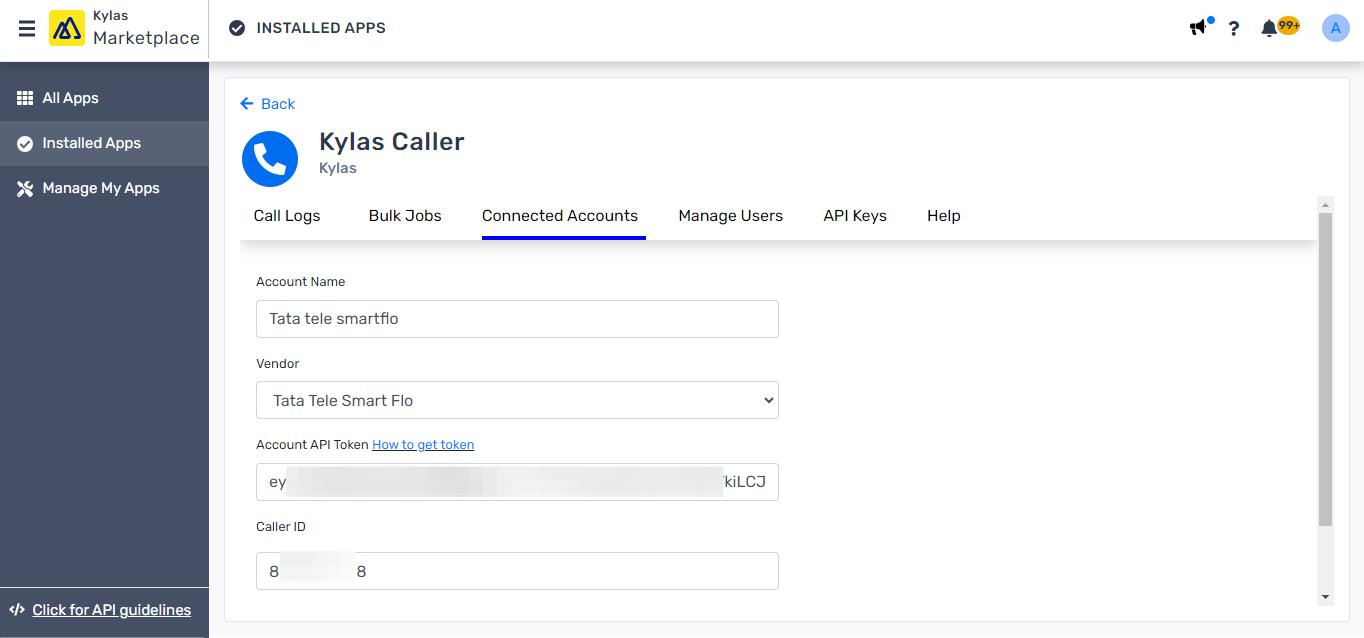1364x638 pixels.
Task: Click the Account API Token field
Action: [517, 482]
